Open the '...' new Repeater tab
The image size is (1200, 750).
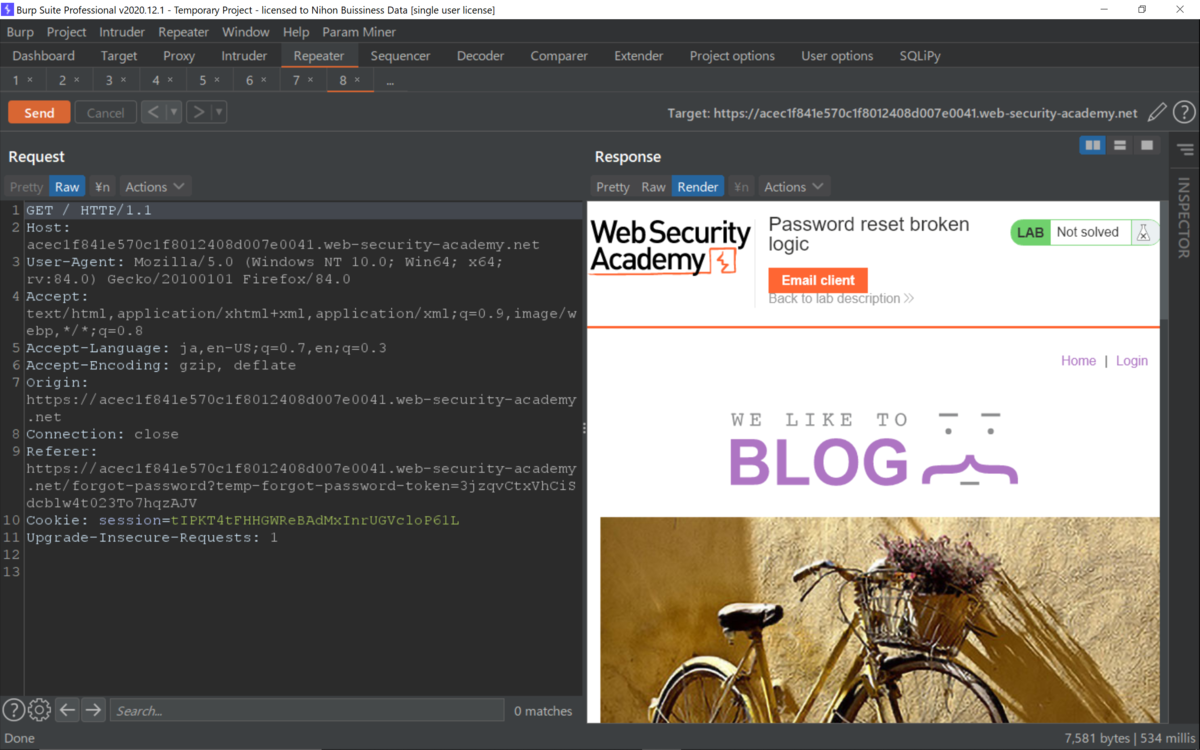pyautogui.click(x=390, y=80)
